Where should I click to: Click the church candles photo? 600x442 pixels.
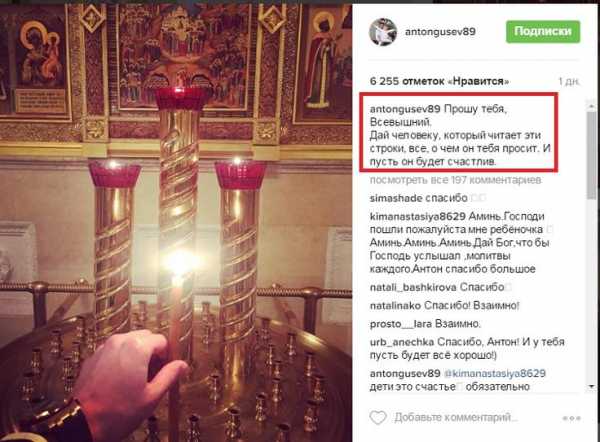click(176, 223)
